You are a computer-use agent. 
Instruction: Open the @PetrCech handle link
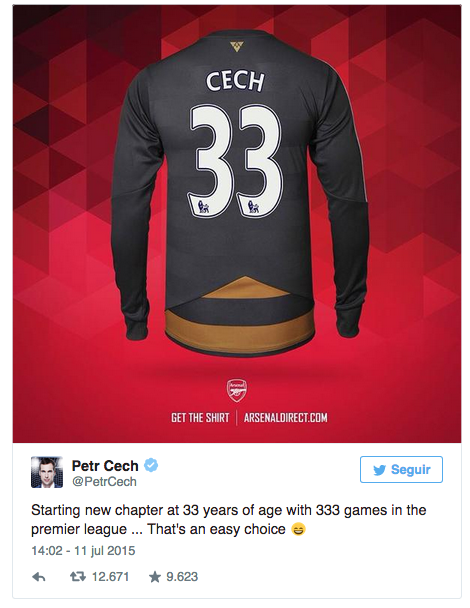coord(104,482)
